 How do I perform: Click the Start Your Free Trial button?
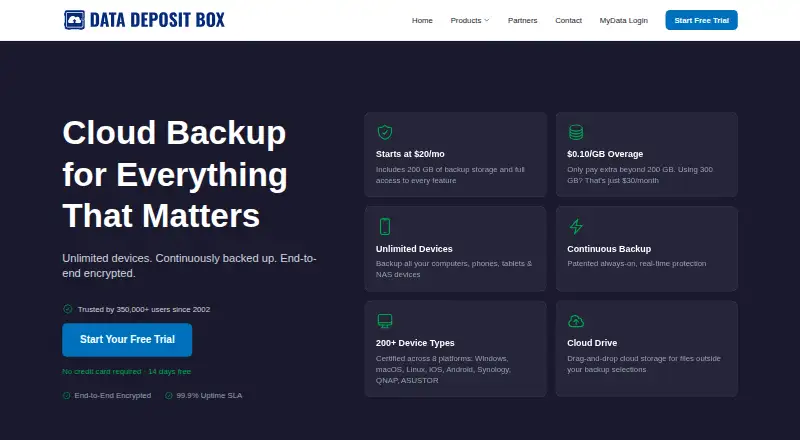pos(127,339)
